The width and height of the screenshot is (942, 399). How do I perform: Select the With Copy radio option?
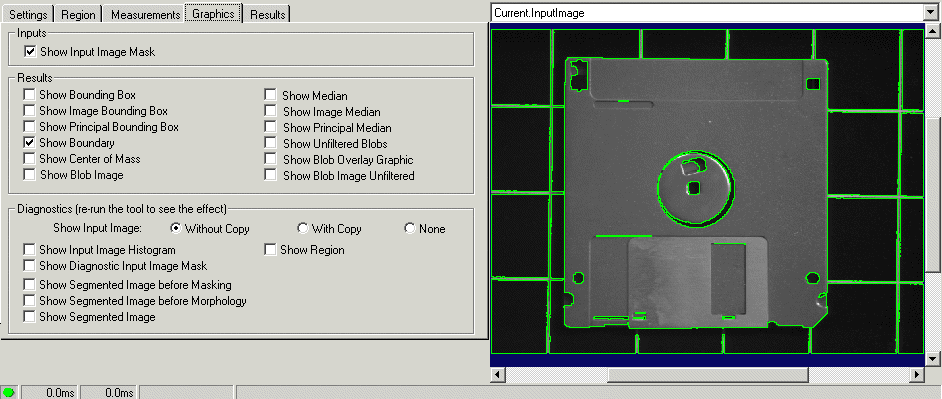pyautogui.click(x=302, y=228)
